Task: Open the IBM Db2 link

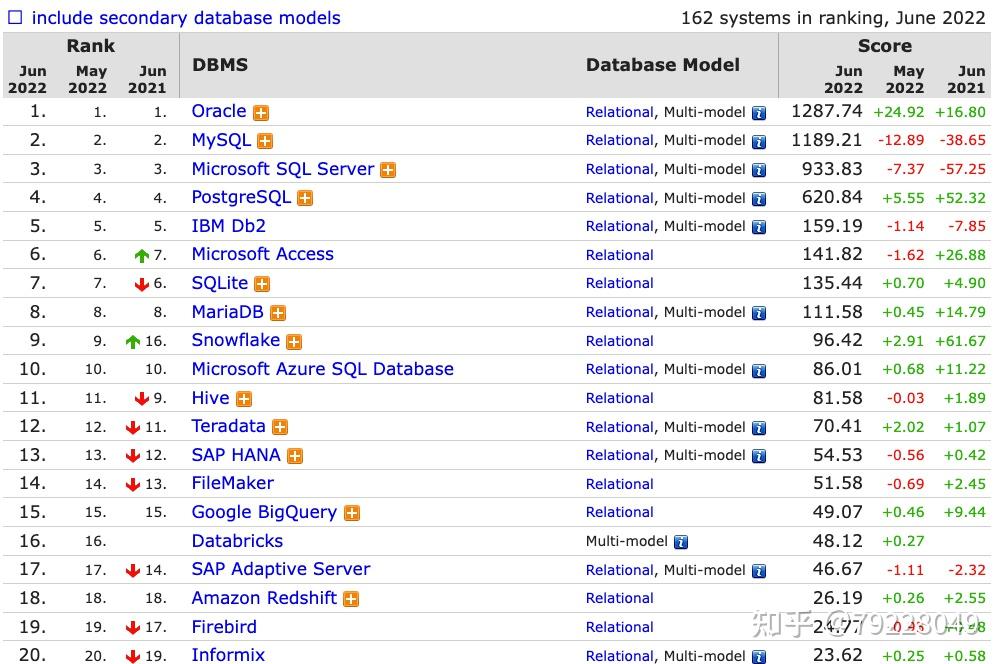Action: point(228,226)
